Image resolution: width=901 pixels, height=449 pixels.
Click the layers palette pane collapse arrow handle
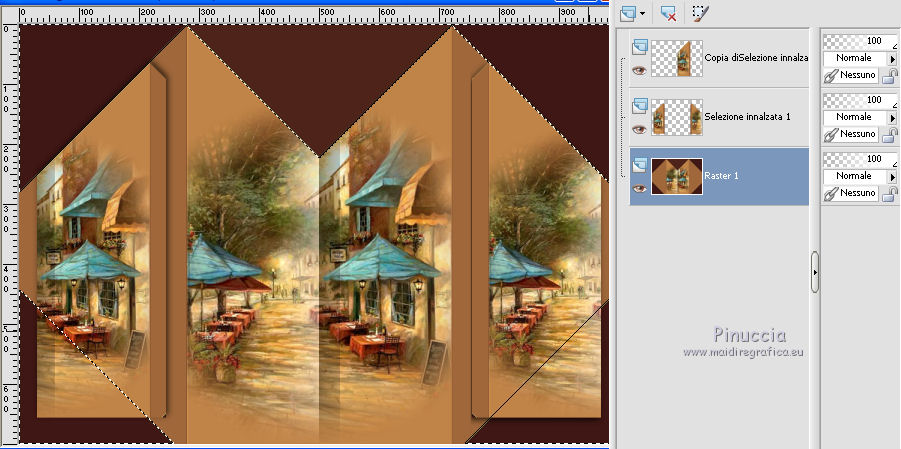(x=815, y=272)
